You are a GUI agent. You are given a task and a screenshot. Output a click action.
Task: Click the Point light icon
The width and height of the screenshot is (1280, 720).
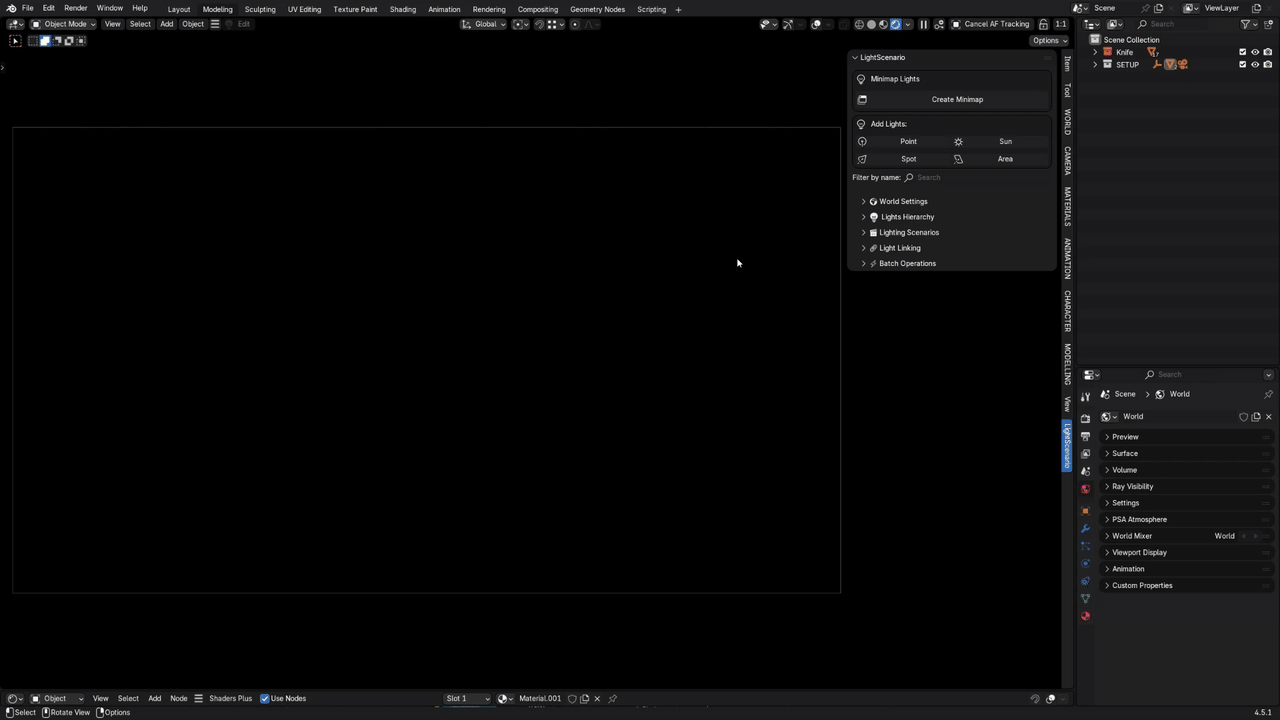click(x=862, y=141)
